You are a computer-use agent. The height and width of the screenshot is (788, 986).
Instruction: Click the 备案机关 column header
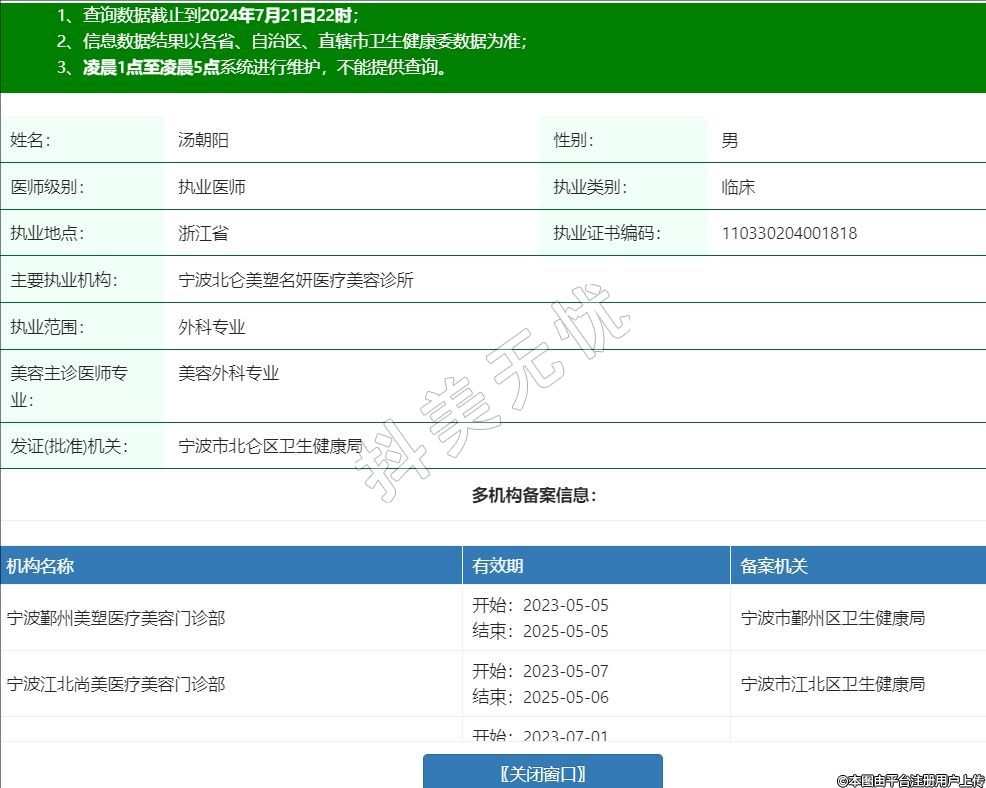pyautogui.click(x=774, y=566)
